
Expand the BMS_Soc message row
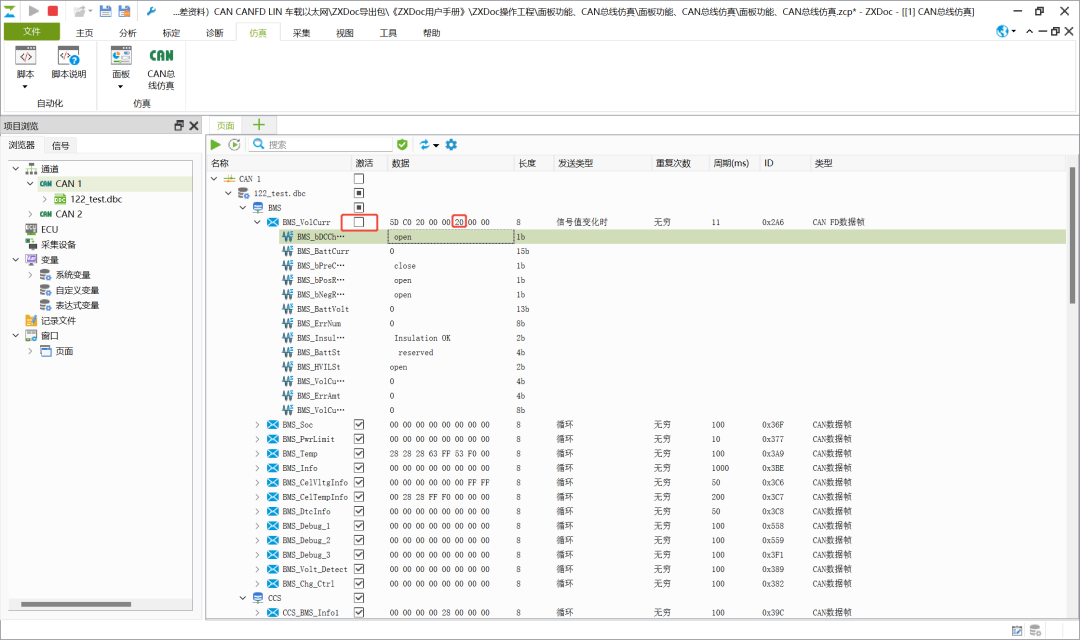point(258,424)
